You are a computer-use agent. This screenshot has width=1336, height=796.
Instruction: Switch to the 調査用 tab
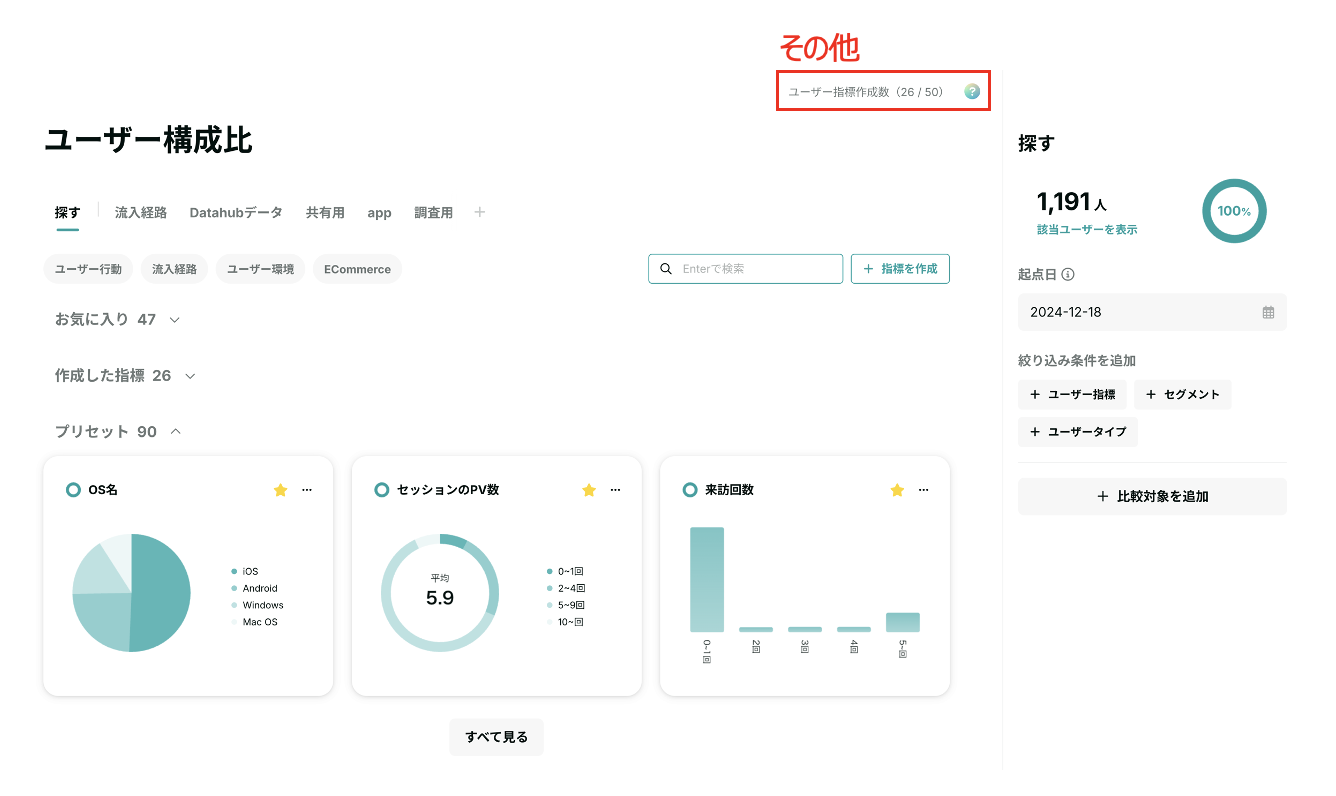(x=433, y=213)
